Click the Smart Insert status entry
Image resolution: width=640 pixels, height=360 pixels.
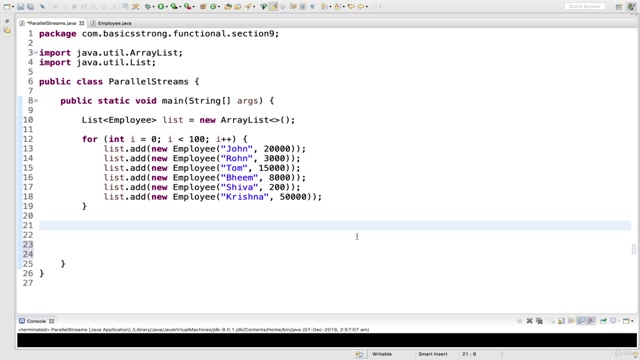(433, 354)
